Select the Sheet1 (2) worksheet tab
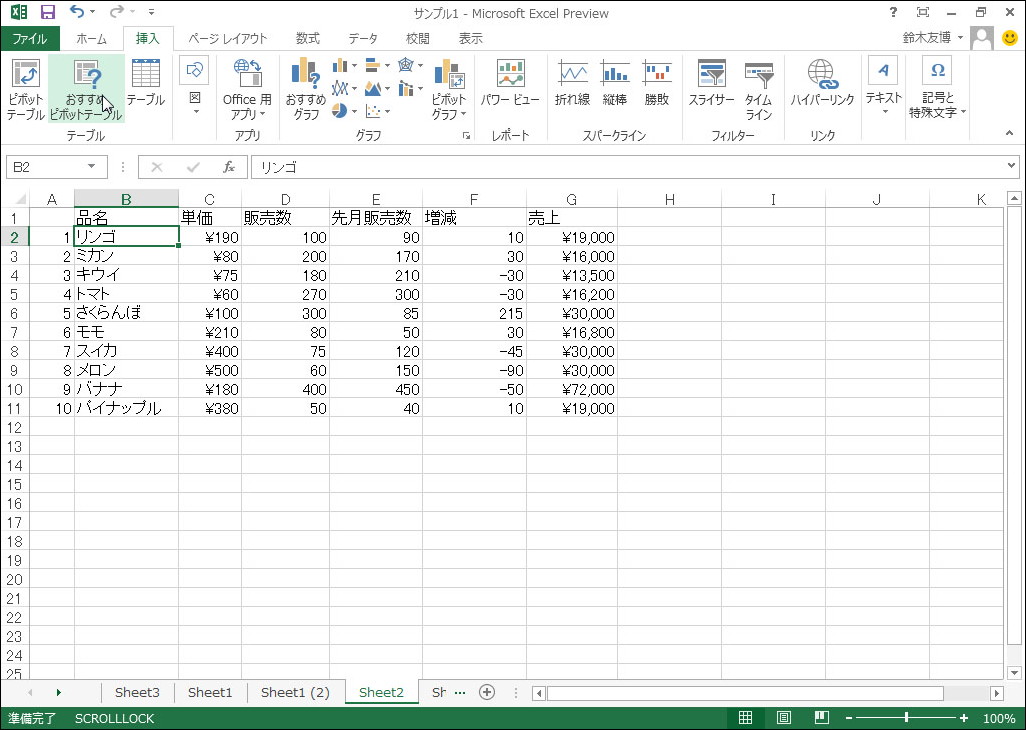This screenshot has width=1026, height=730. [x=296, y=691]
